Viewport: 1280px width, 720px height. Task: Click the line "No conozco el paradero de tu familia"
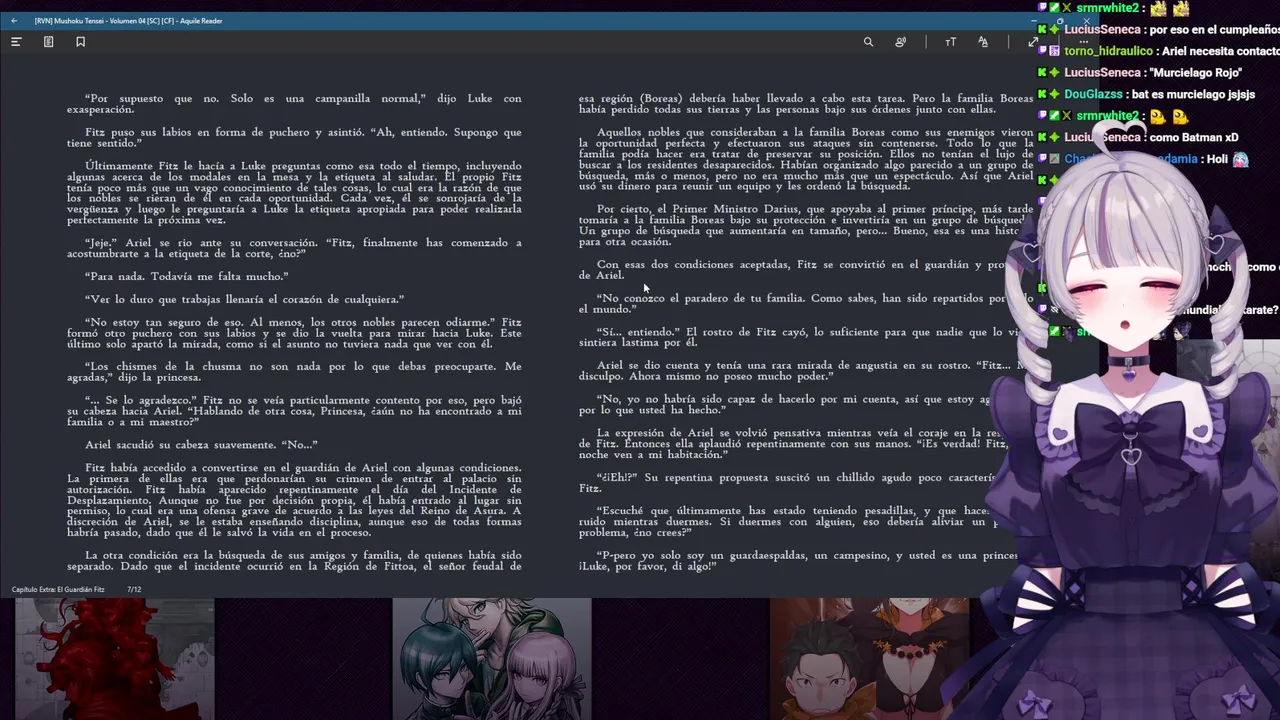[x=805, y=303]
